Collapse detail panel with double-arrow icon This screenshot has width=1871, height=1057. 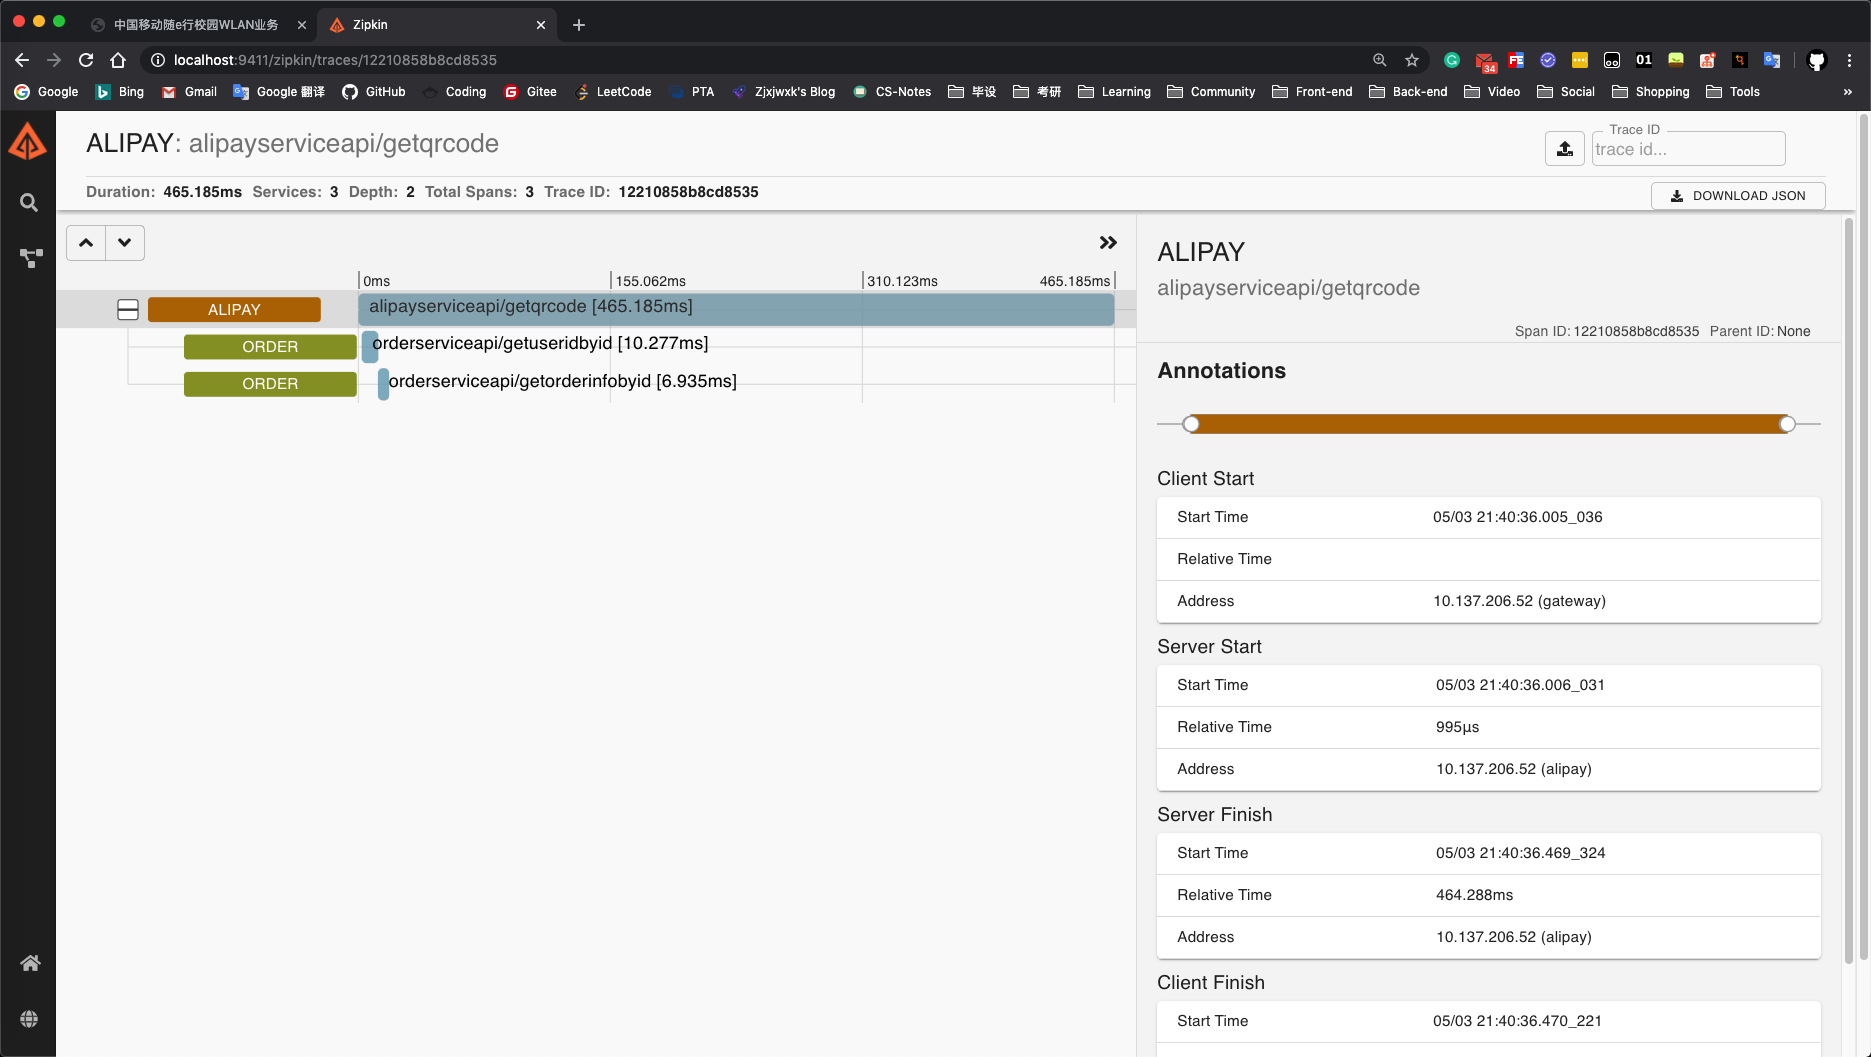[x=1108, y=243]
